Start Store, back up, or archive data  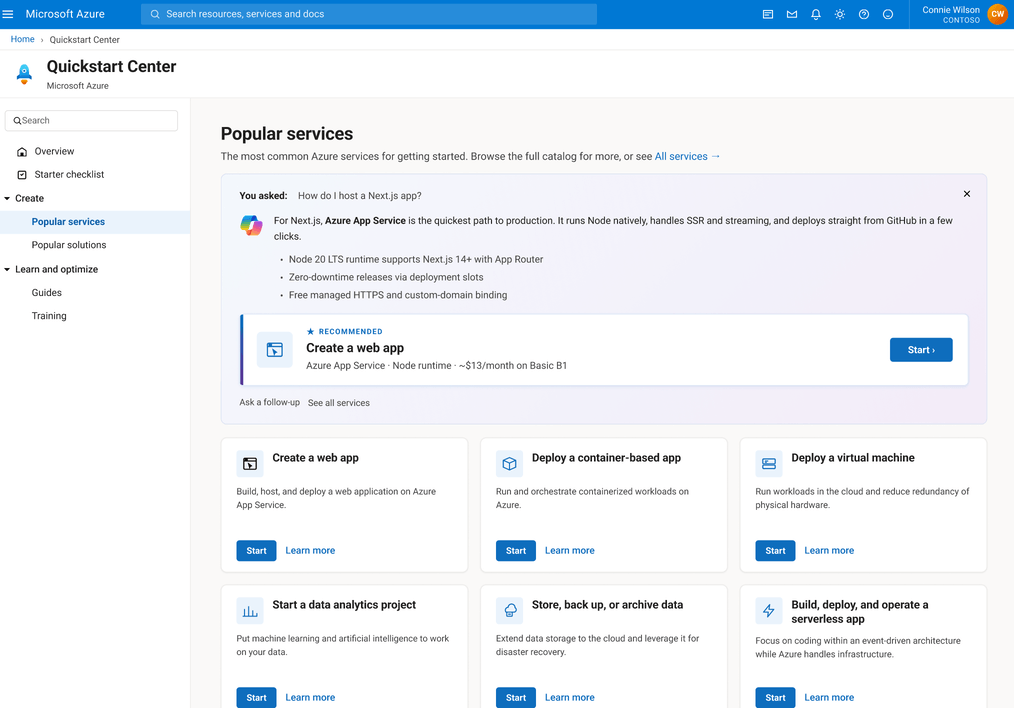pos(515,698)
